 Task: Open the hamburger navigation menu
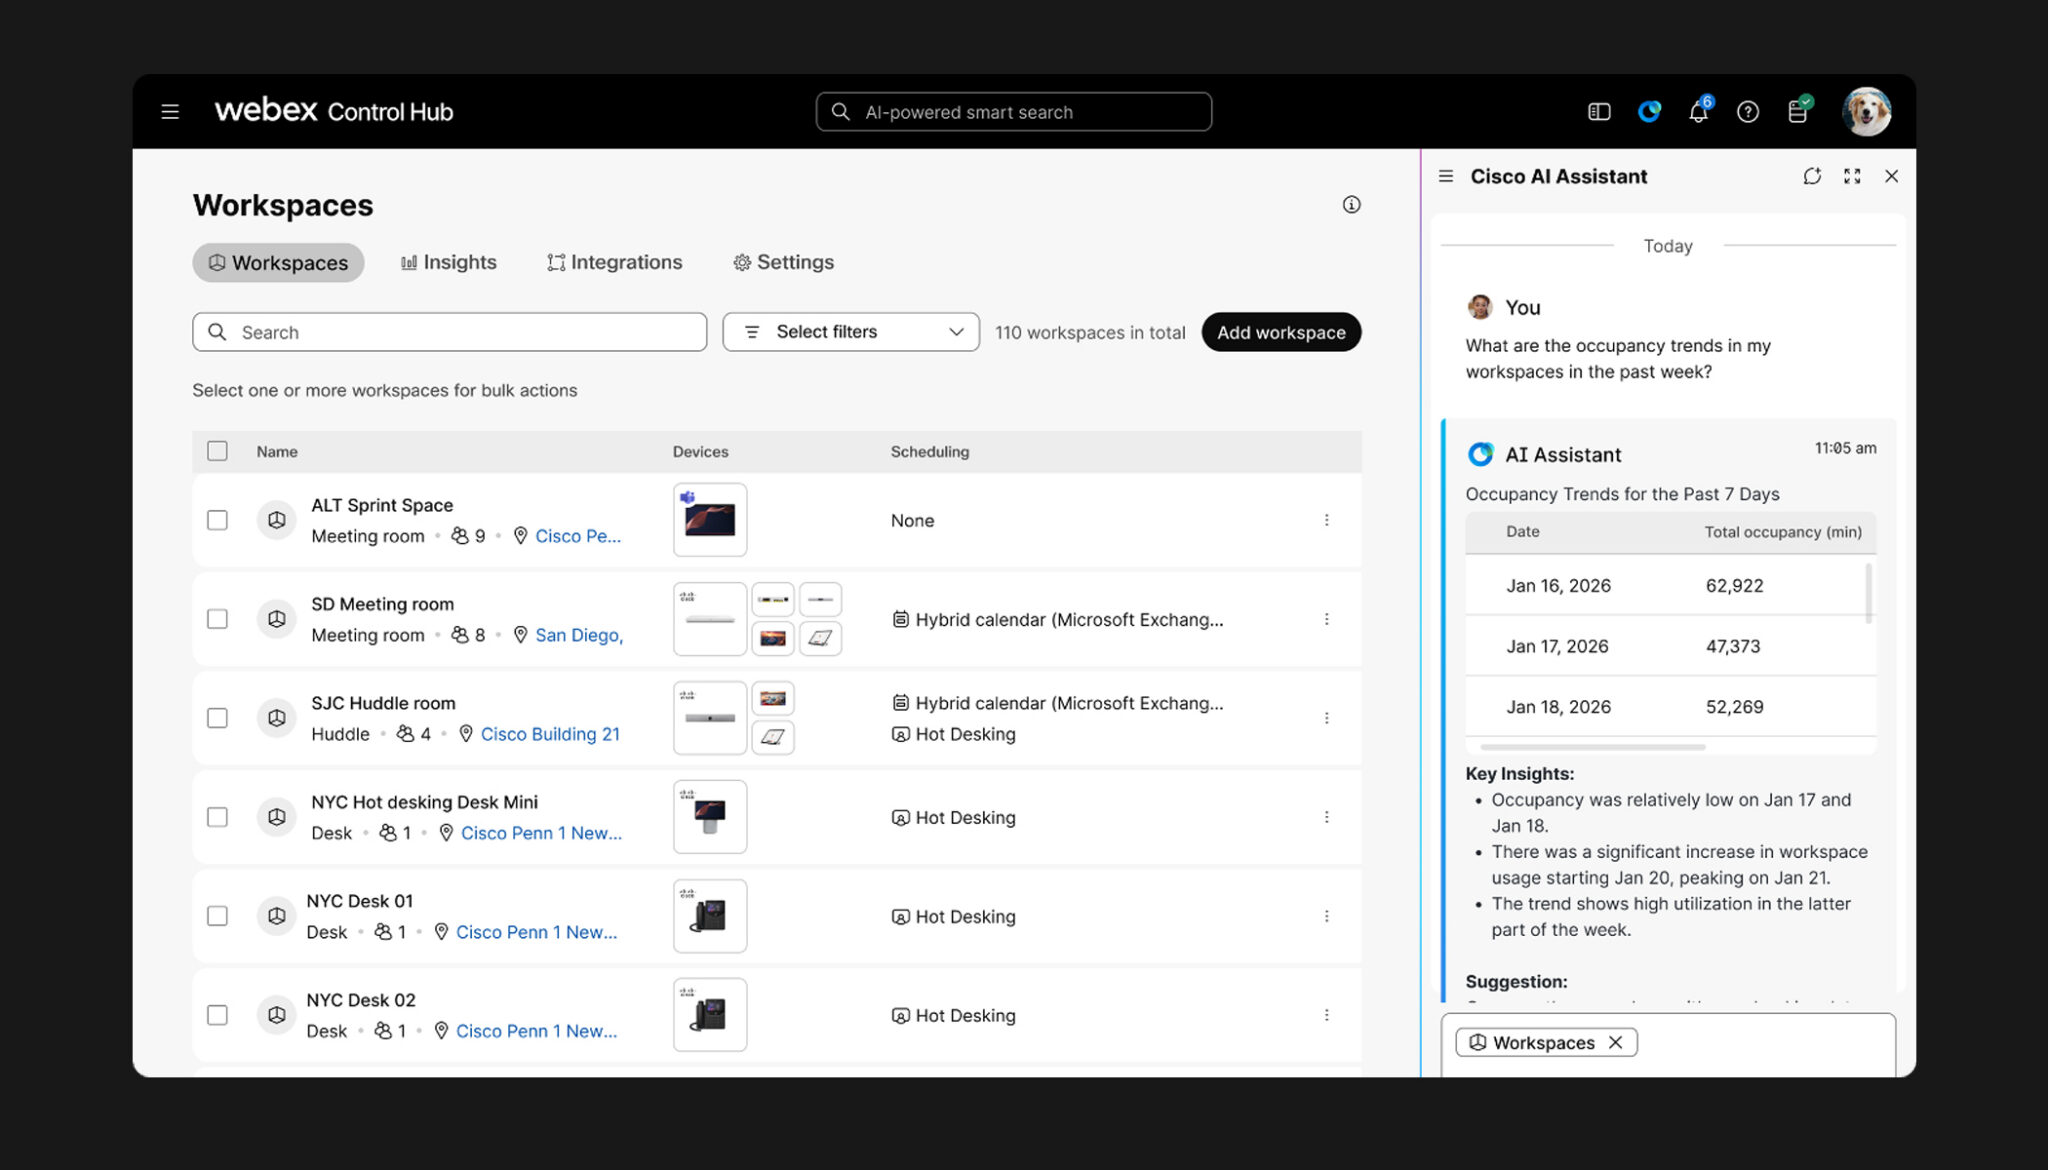tap(170, 112)
